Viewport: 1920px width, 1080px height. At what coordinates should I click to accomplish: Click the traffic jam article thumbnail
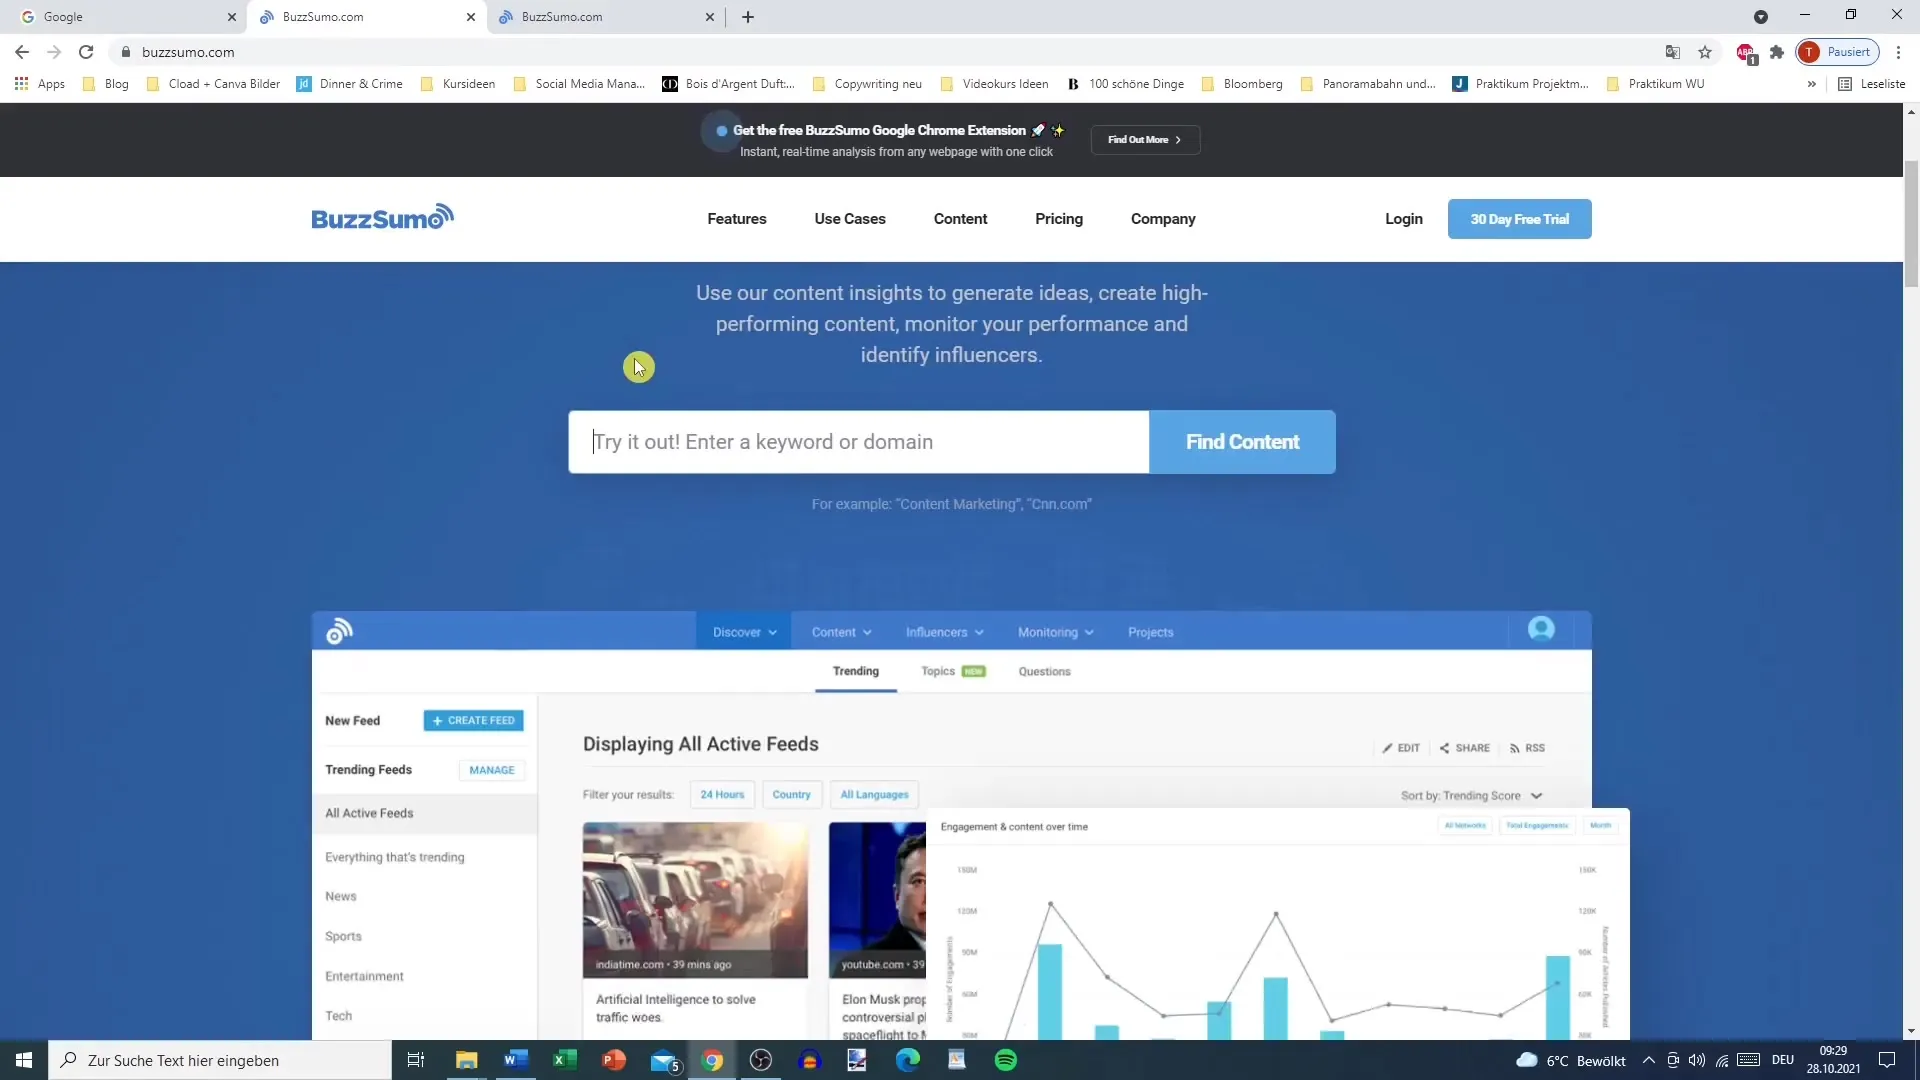(695, 899)
